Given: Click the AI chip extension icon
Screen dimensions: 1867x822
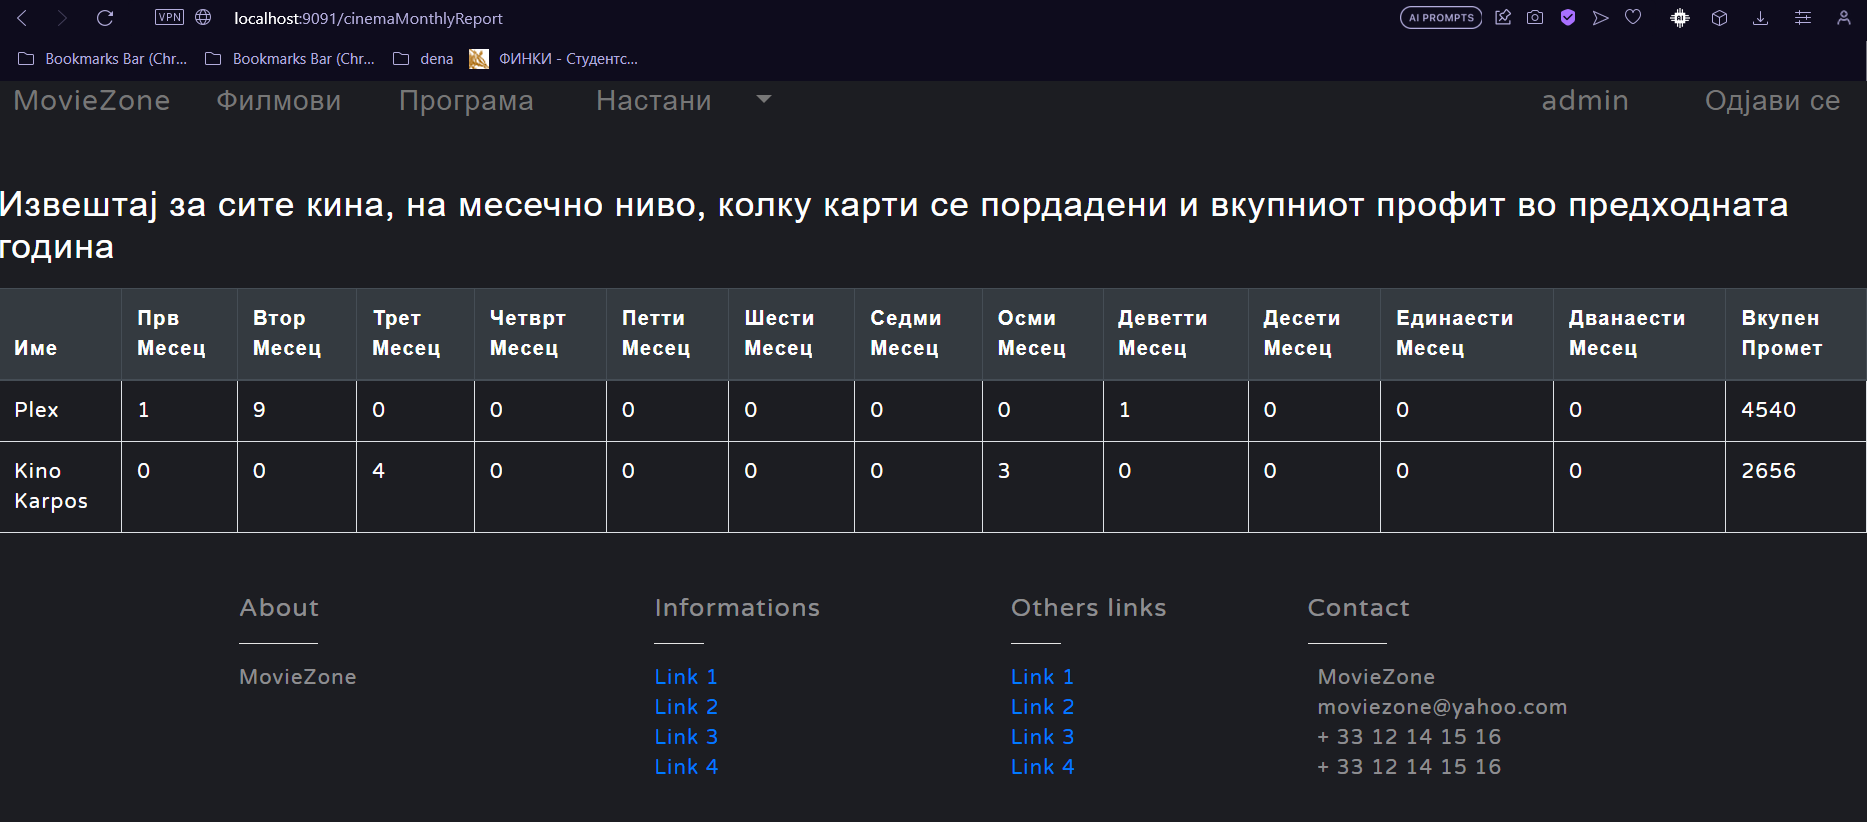Looking at the screenshot, I should tap(1680, 18).
